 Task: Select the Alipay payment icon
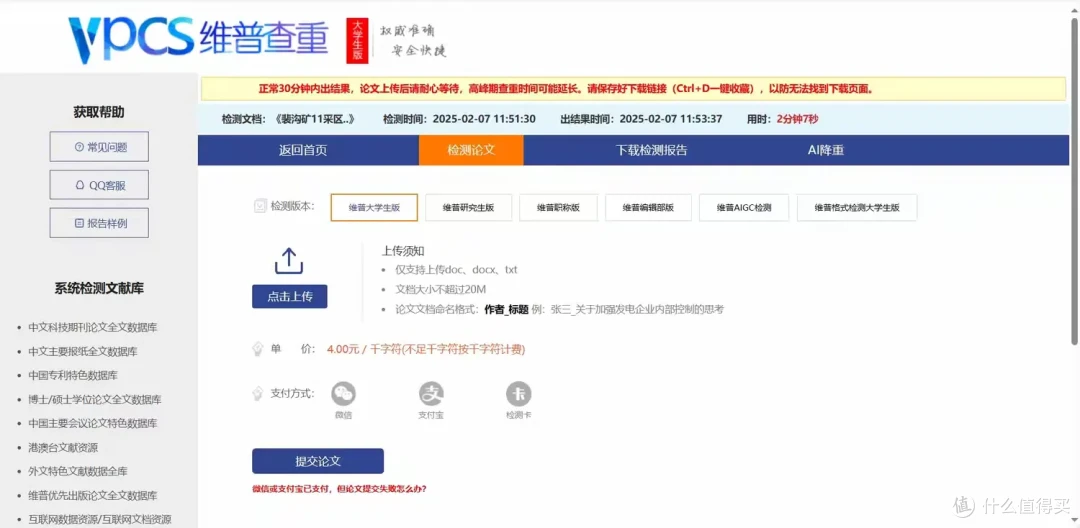[431, 394]
